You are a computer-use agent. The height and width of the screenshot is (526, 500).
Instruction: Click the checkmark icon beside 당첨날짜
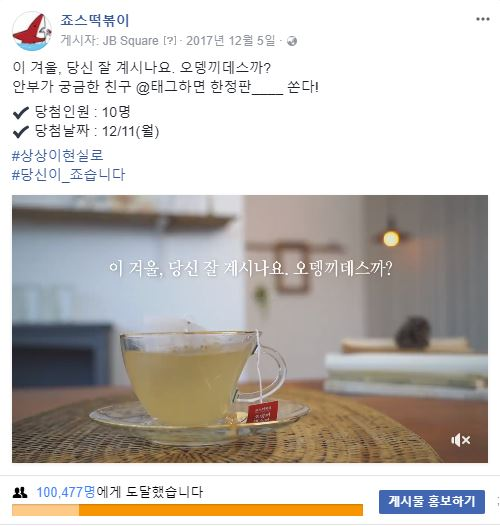pos(20,132)
